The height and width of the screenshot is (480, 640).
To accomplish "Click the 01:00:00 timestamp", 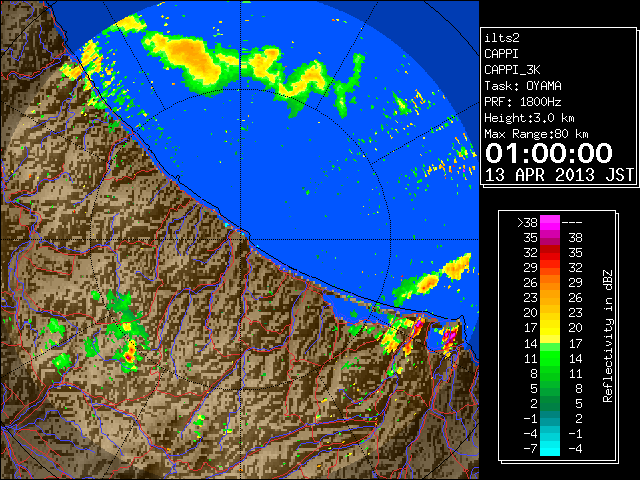I will tap(549, 153).
